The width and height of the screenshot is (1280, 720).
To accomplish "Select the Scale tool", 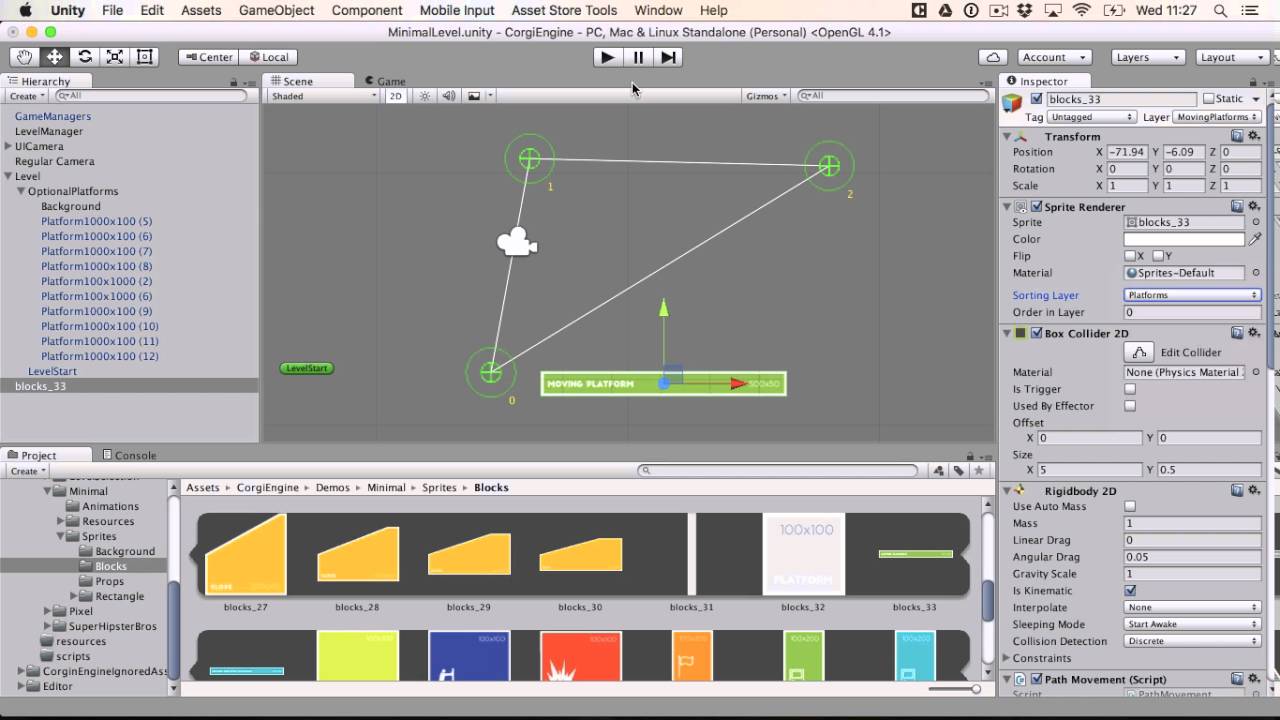I will pos(115,57).
